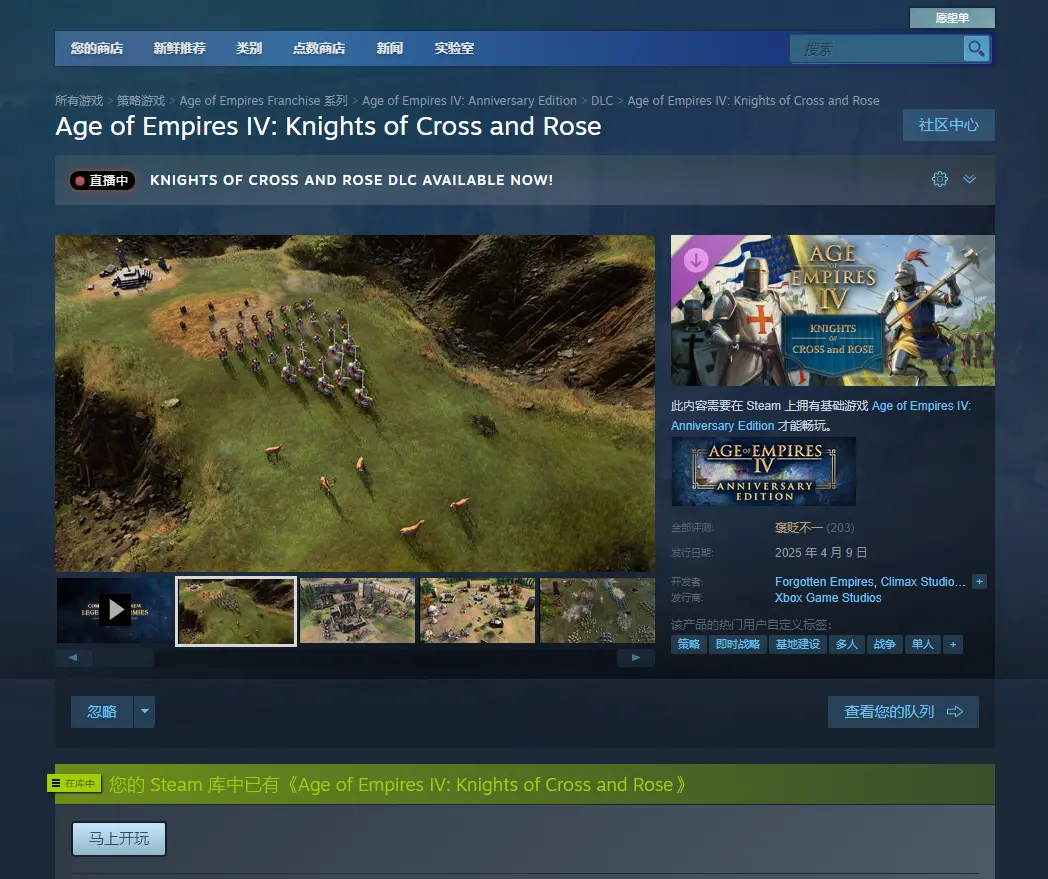This screenshot has height=879, width=1048.
Task: Open the 新鲜推荐 menu
Action: [x=180, y=48]
